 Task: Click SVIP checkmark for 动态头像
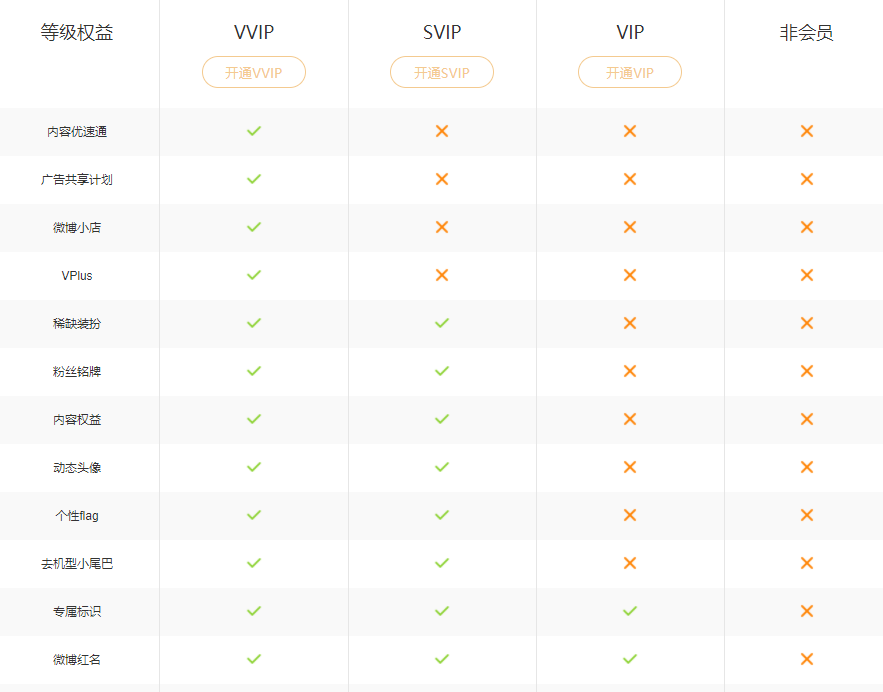coord(442,467)
